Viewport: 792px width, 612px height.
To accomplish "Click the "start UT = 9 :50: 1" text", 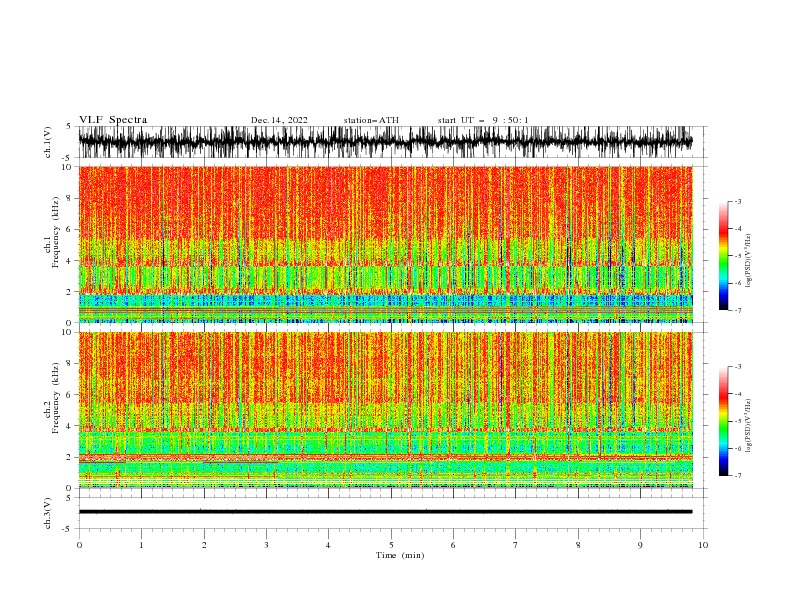I will point(483,120).
